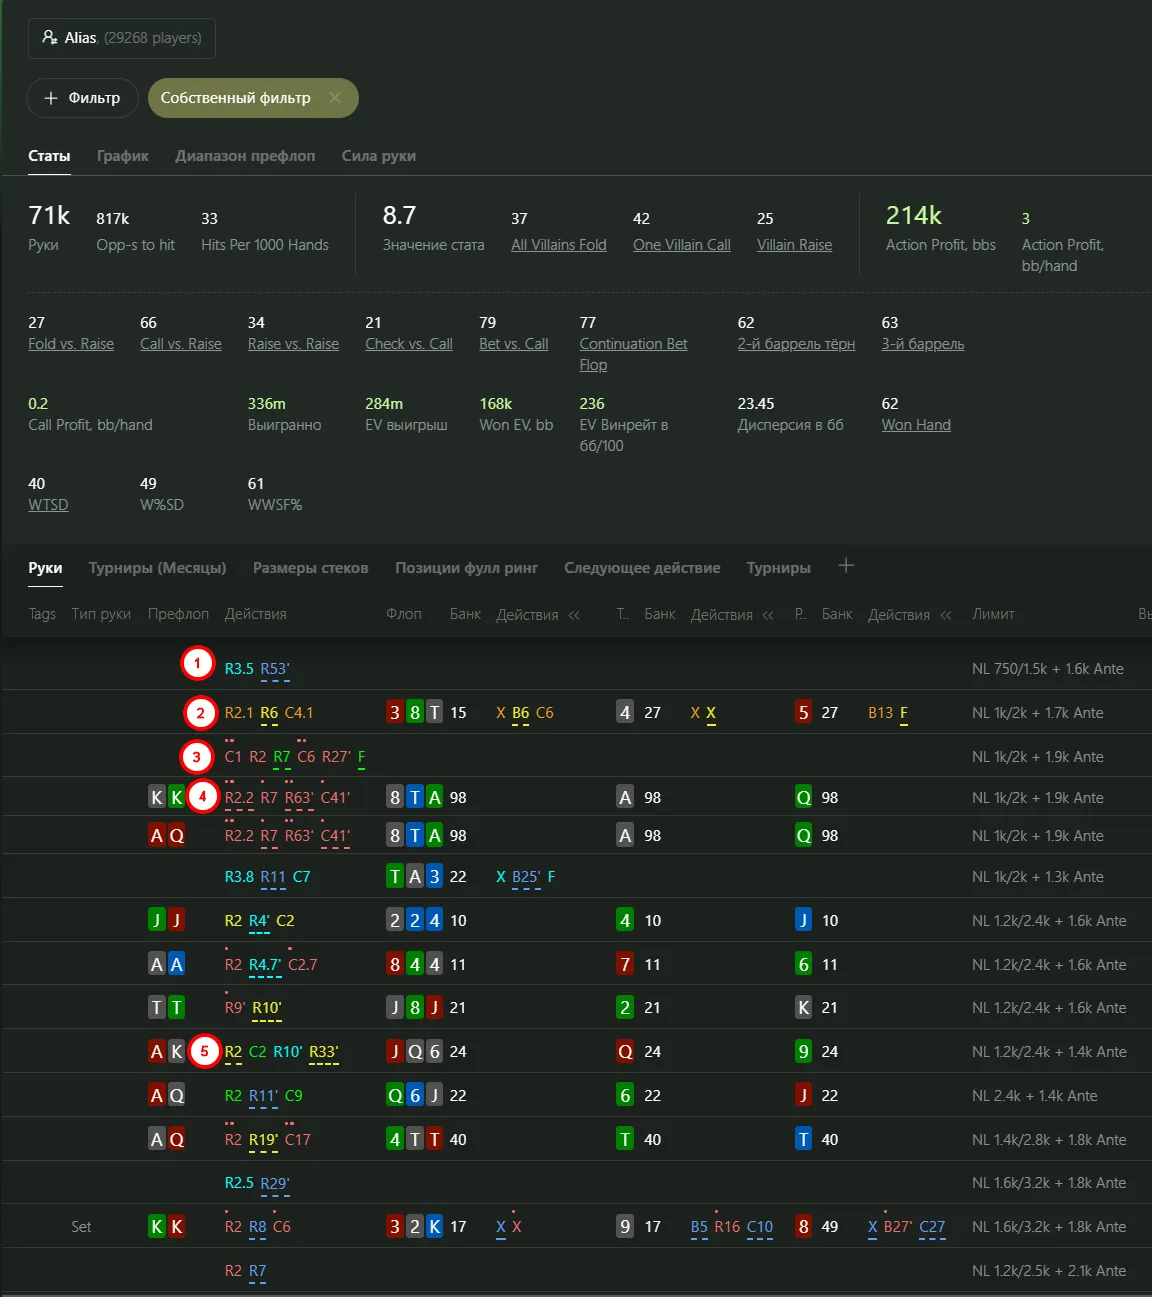Collapse flop actions column chevron
1152x1297 pixels.
(574, 615)
